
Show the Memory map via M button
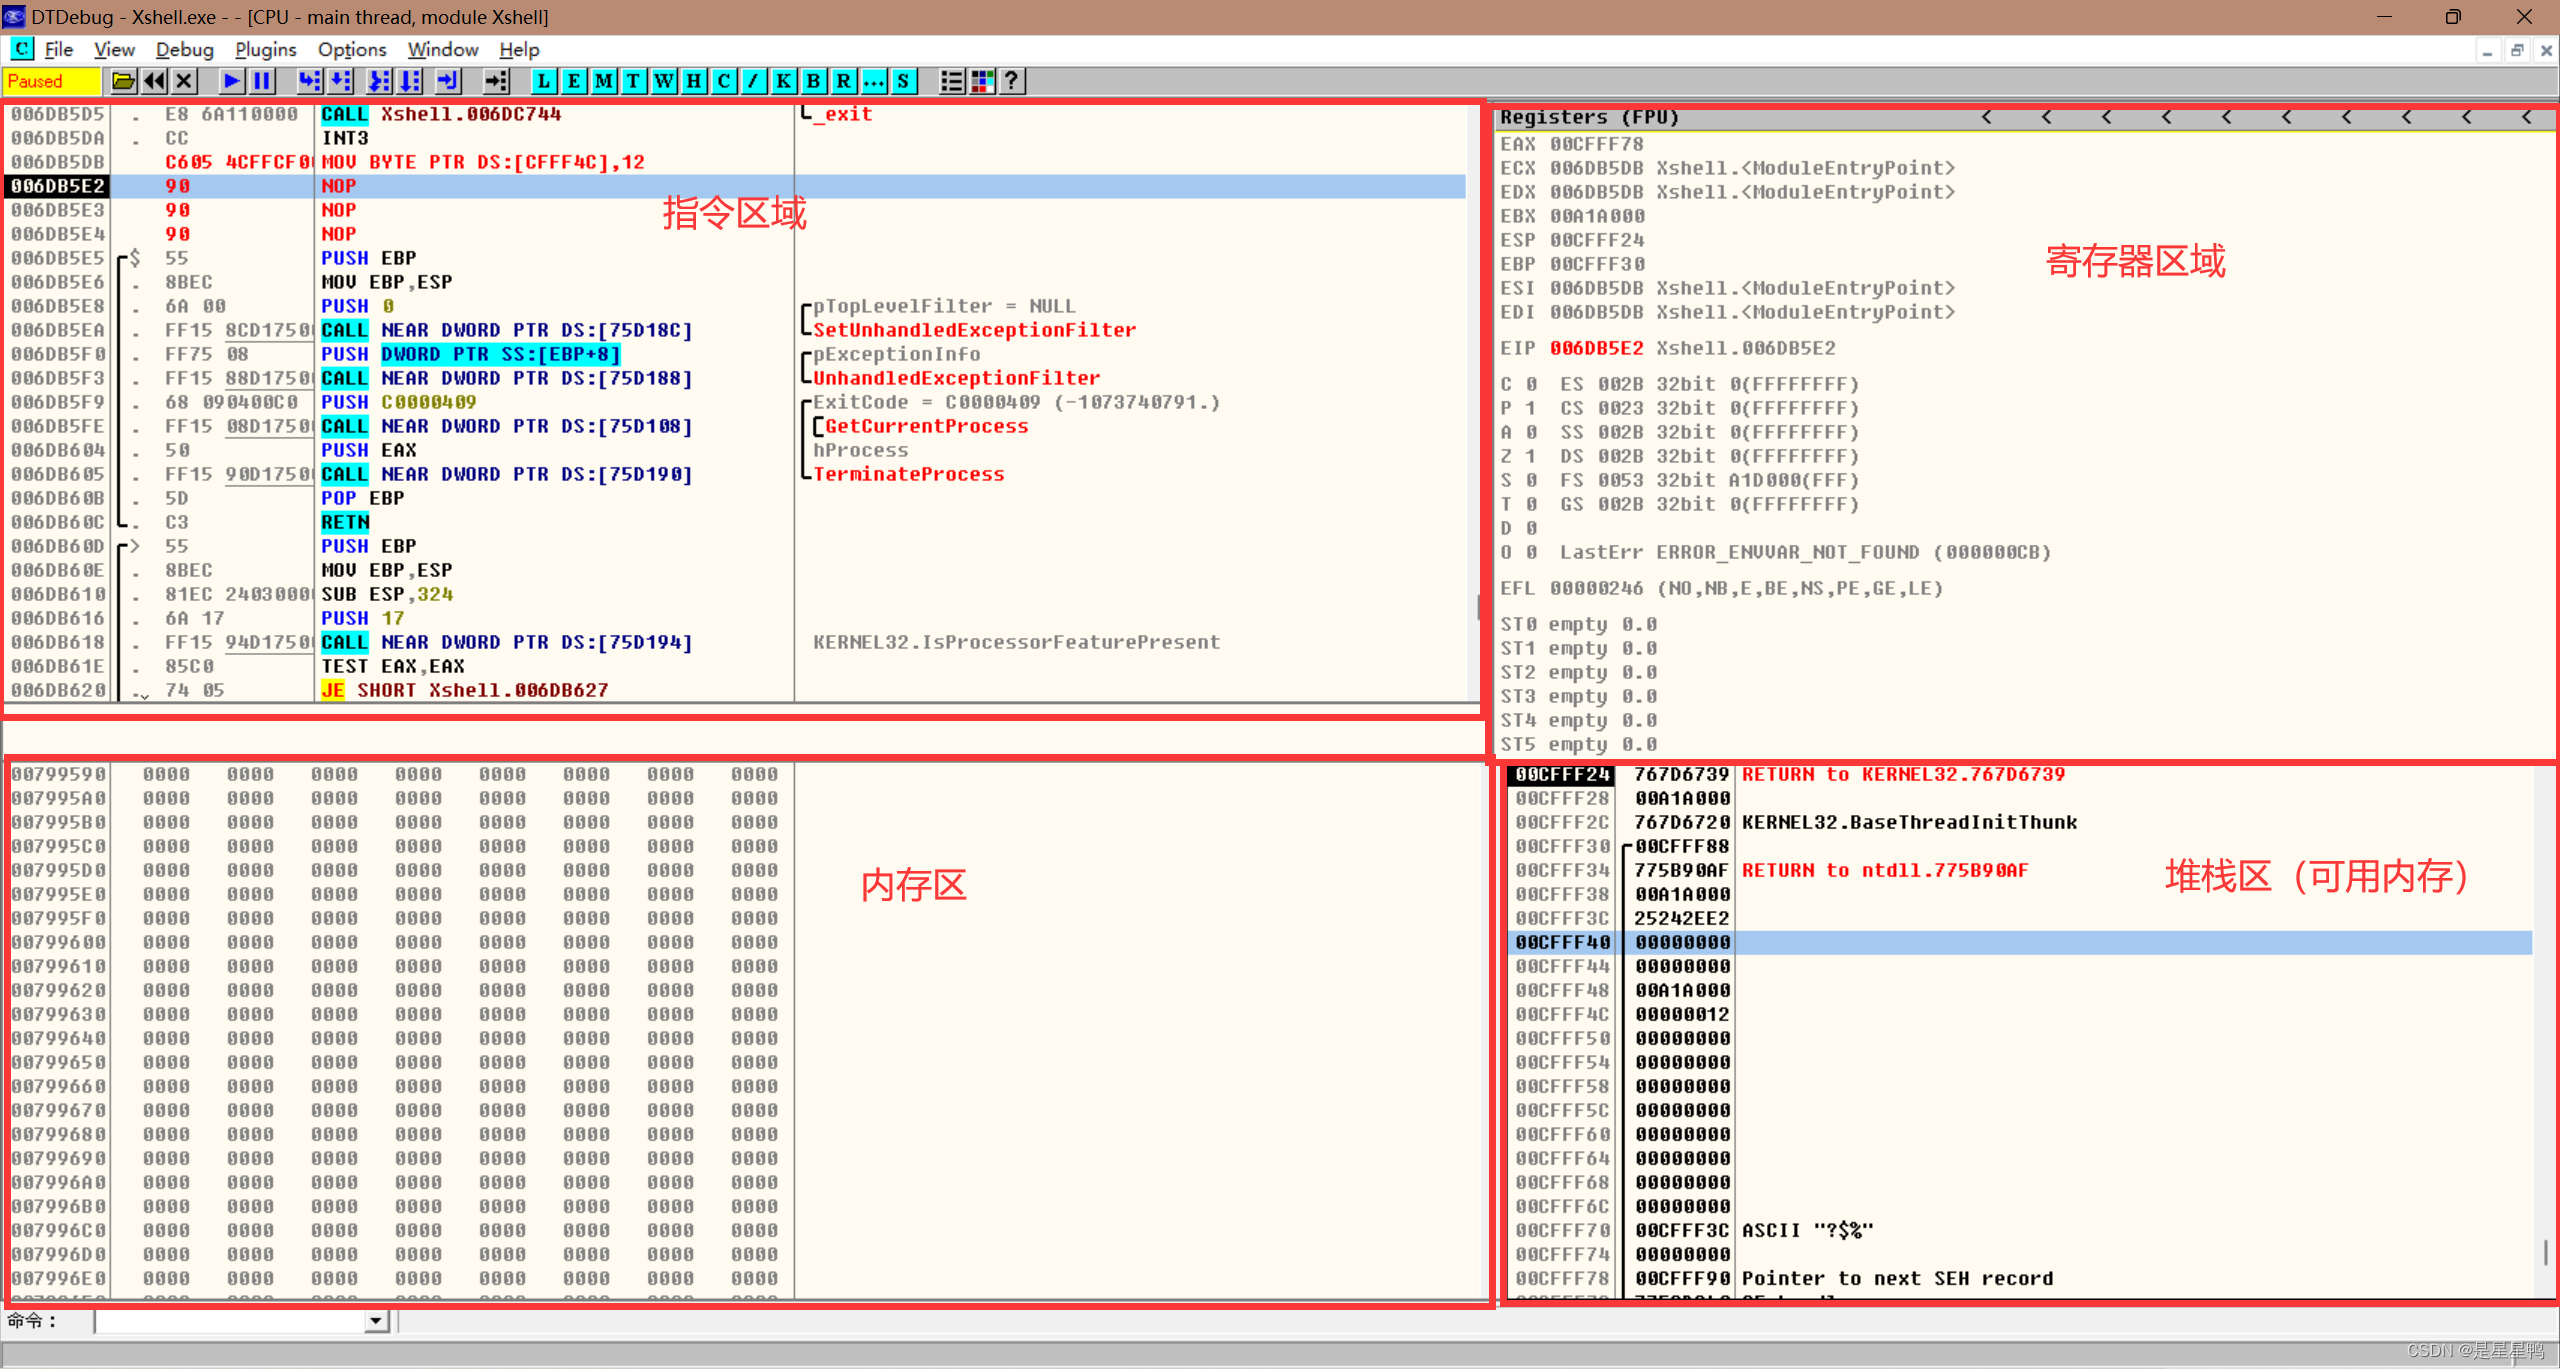(604, 81)
